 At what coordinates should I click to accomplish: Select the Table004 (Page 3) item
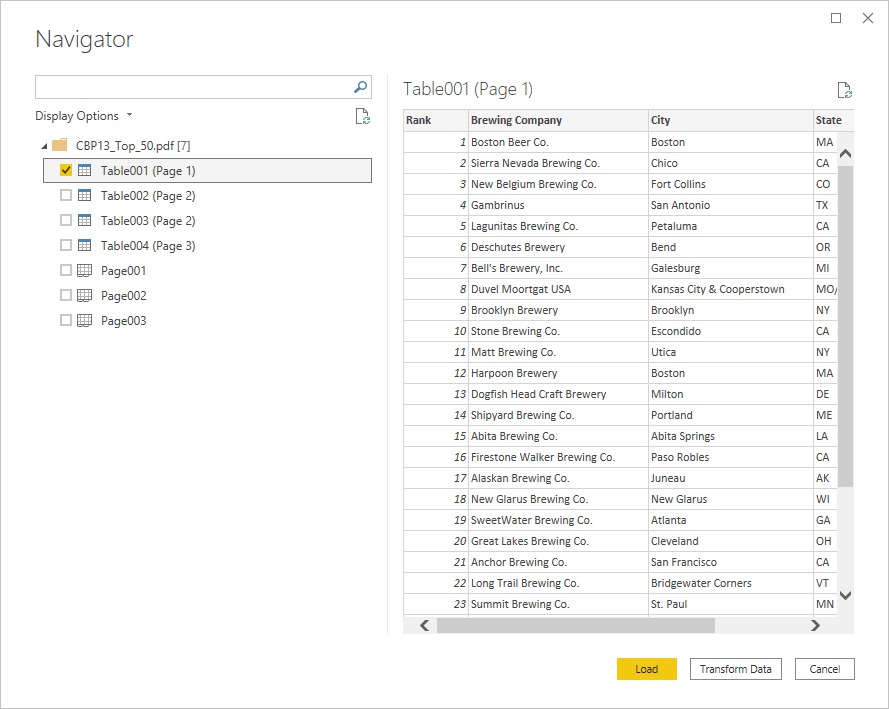point(147,245)
